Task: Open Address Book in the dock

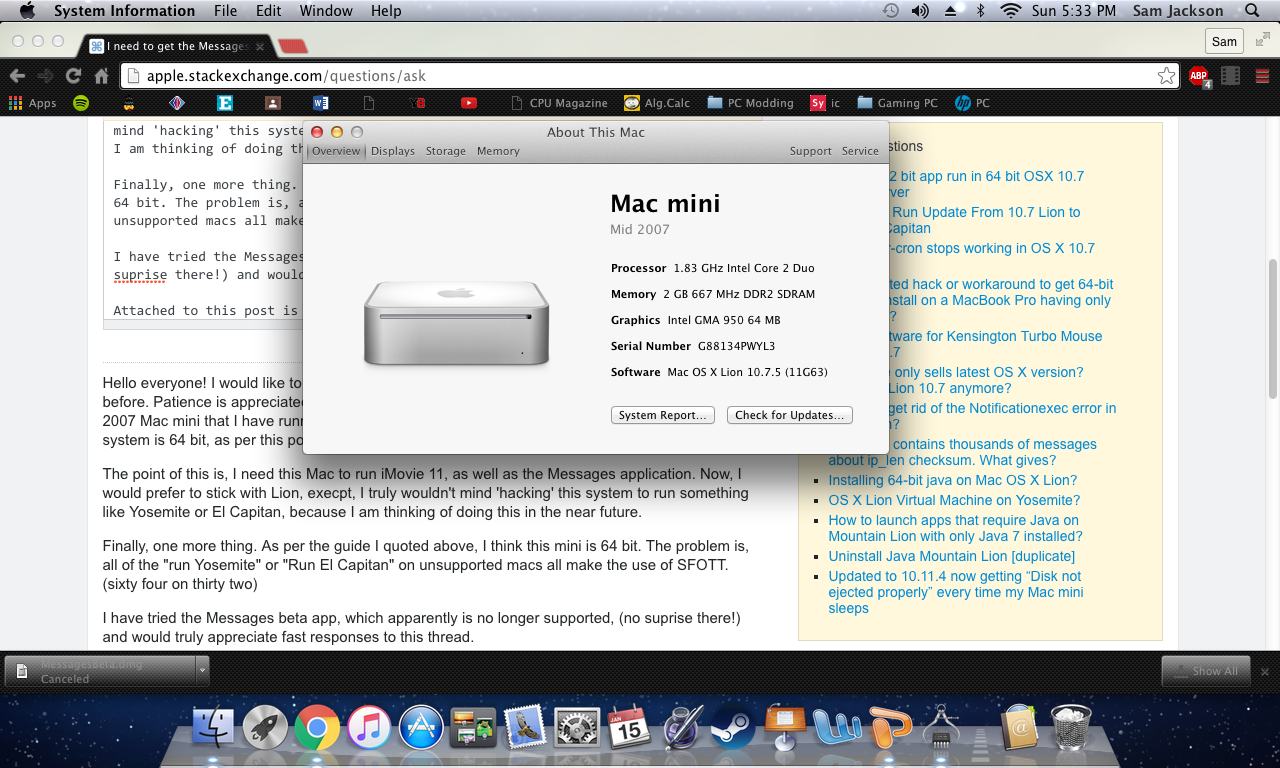Action: pos(1019,727)
